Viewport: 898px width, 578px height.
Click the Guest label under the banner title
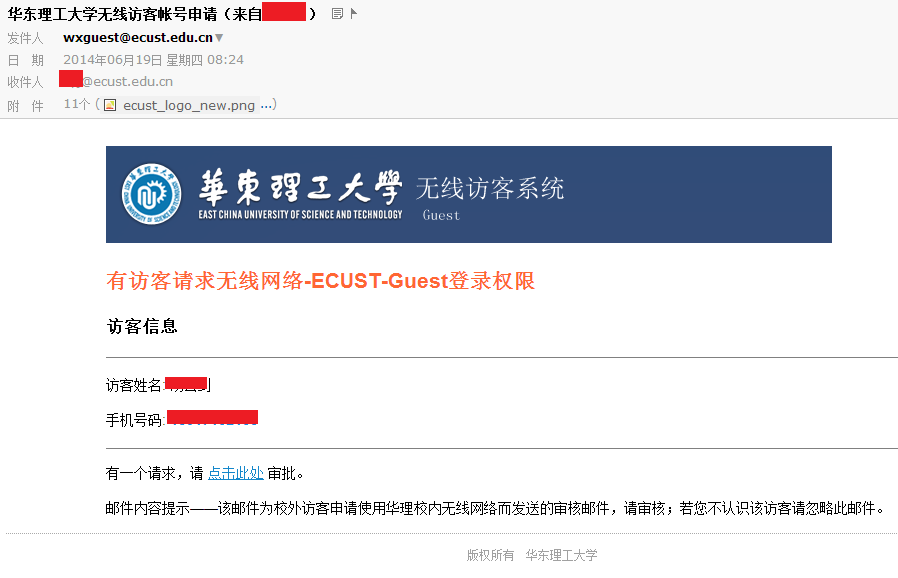click(441, 215)
